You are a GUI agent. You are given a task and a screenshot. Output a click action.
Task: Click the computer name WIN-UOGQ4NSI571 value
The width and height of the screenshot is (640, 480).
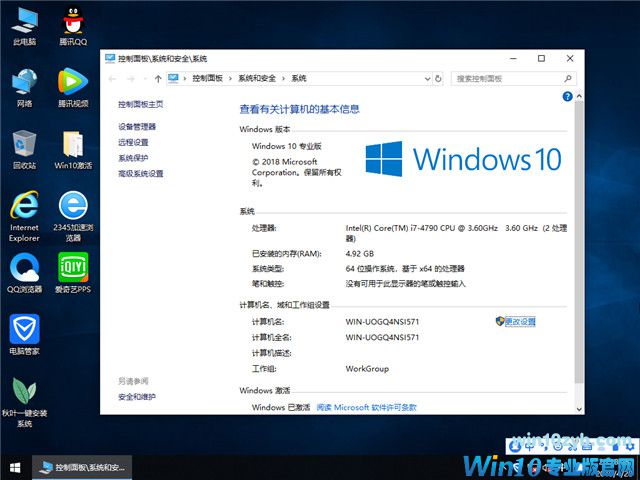point(382,322)
